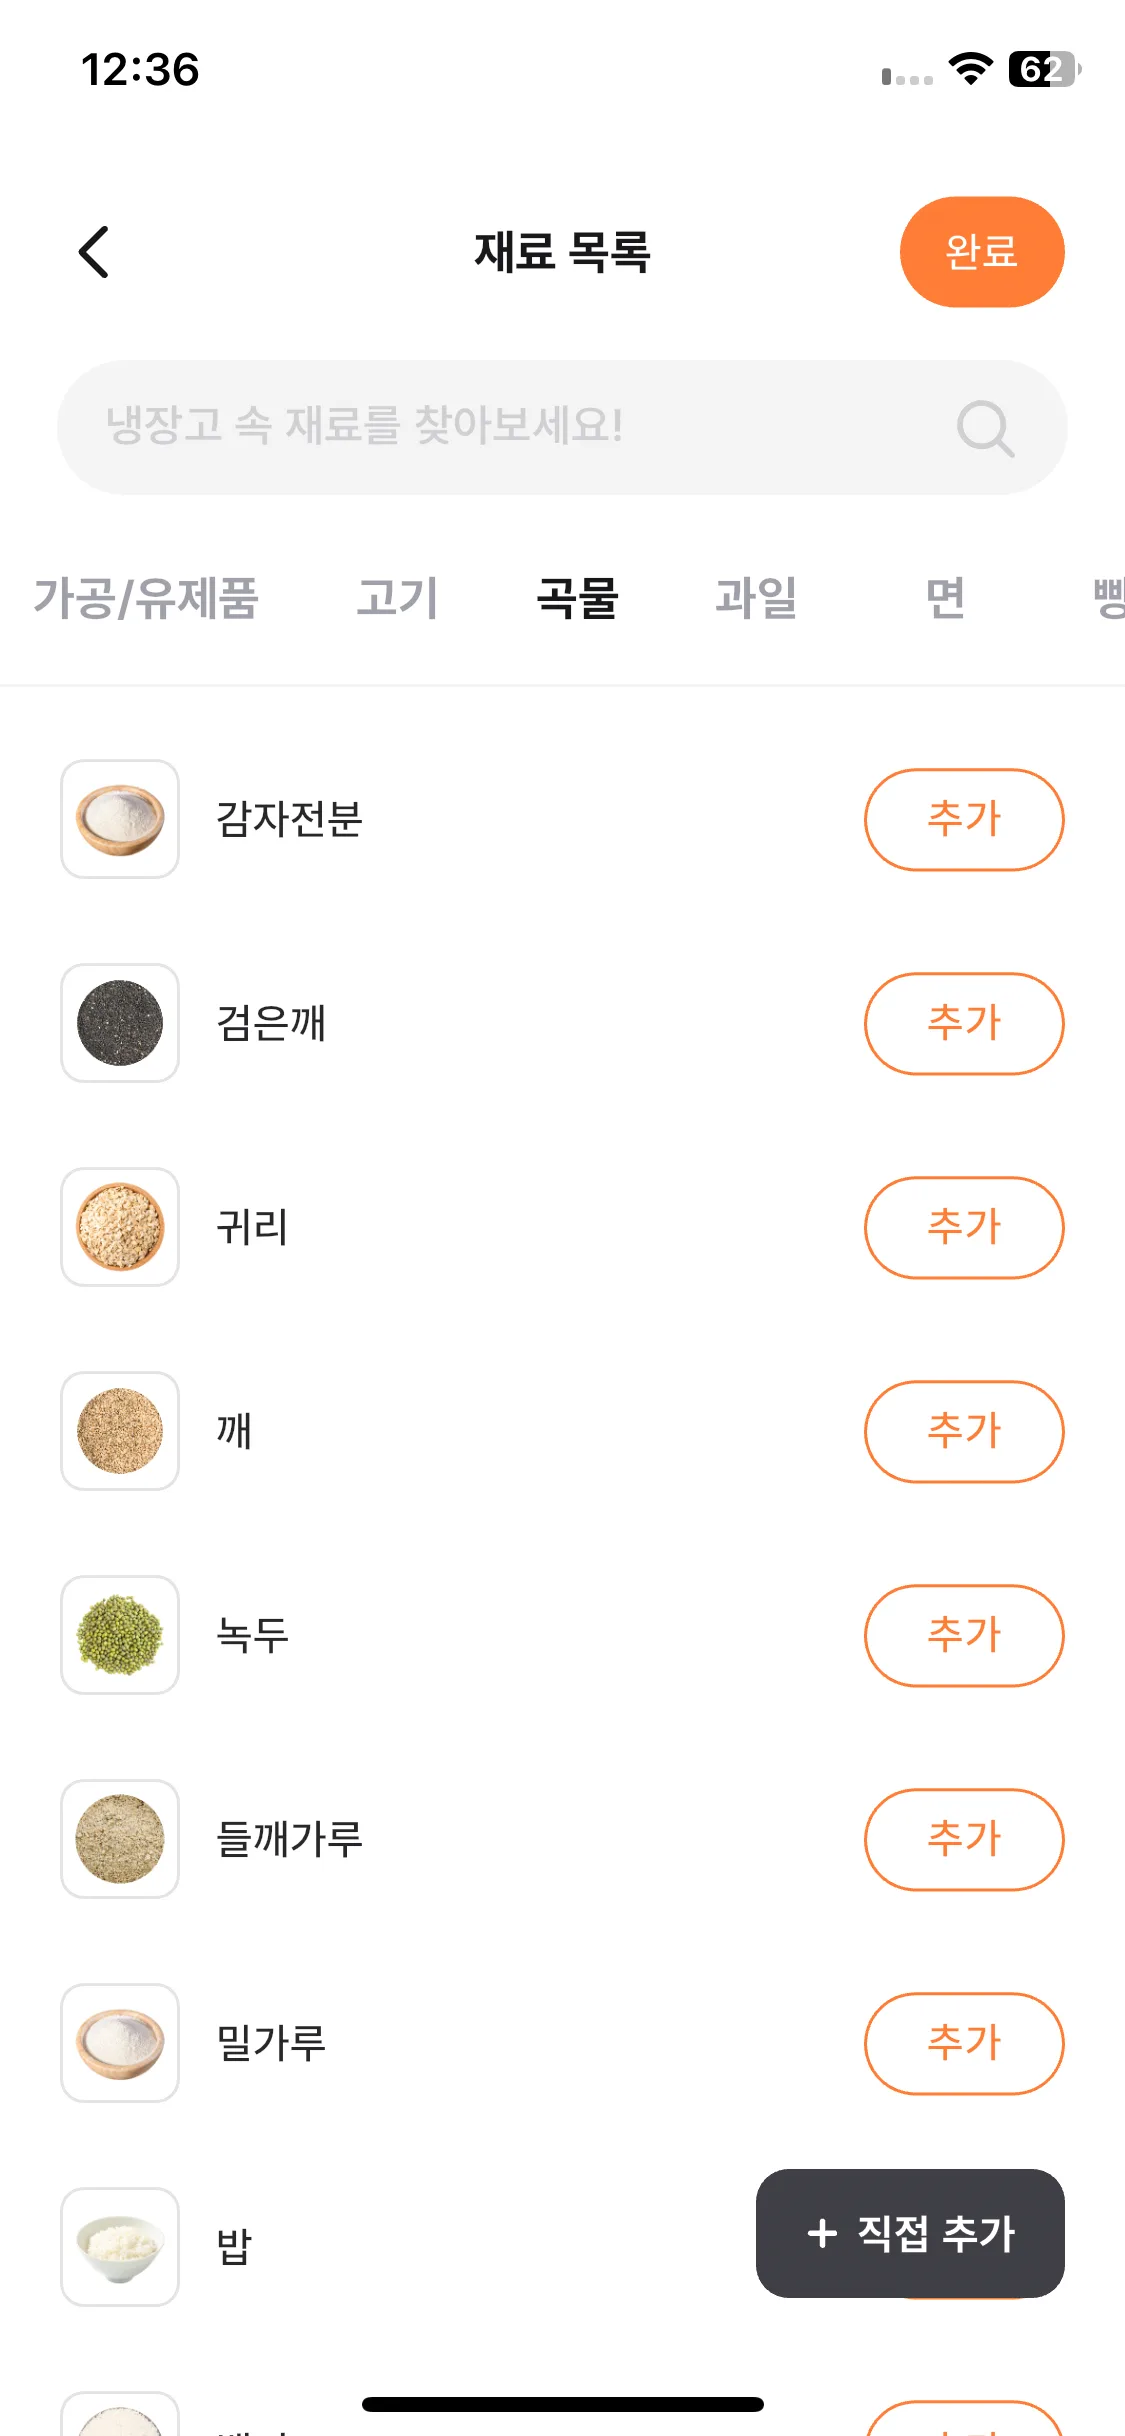Add 귀리 using the 추가 button
This screenshot has width=1125, height=2436.
coord(964,1227)
